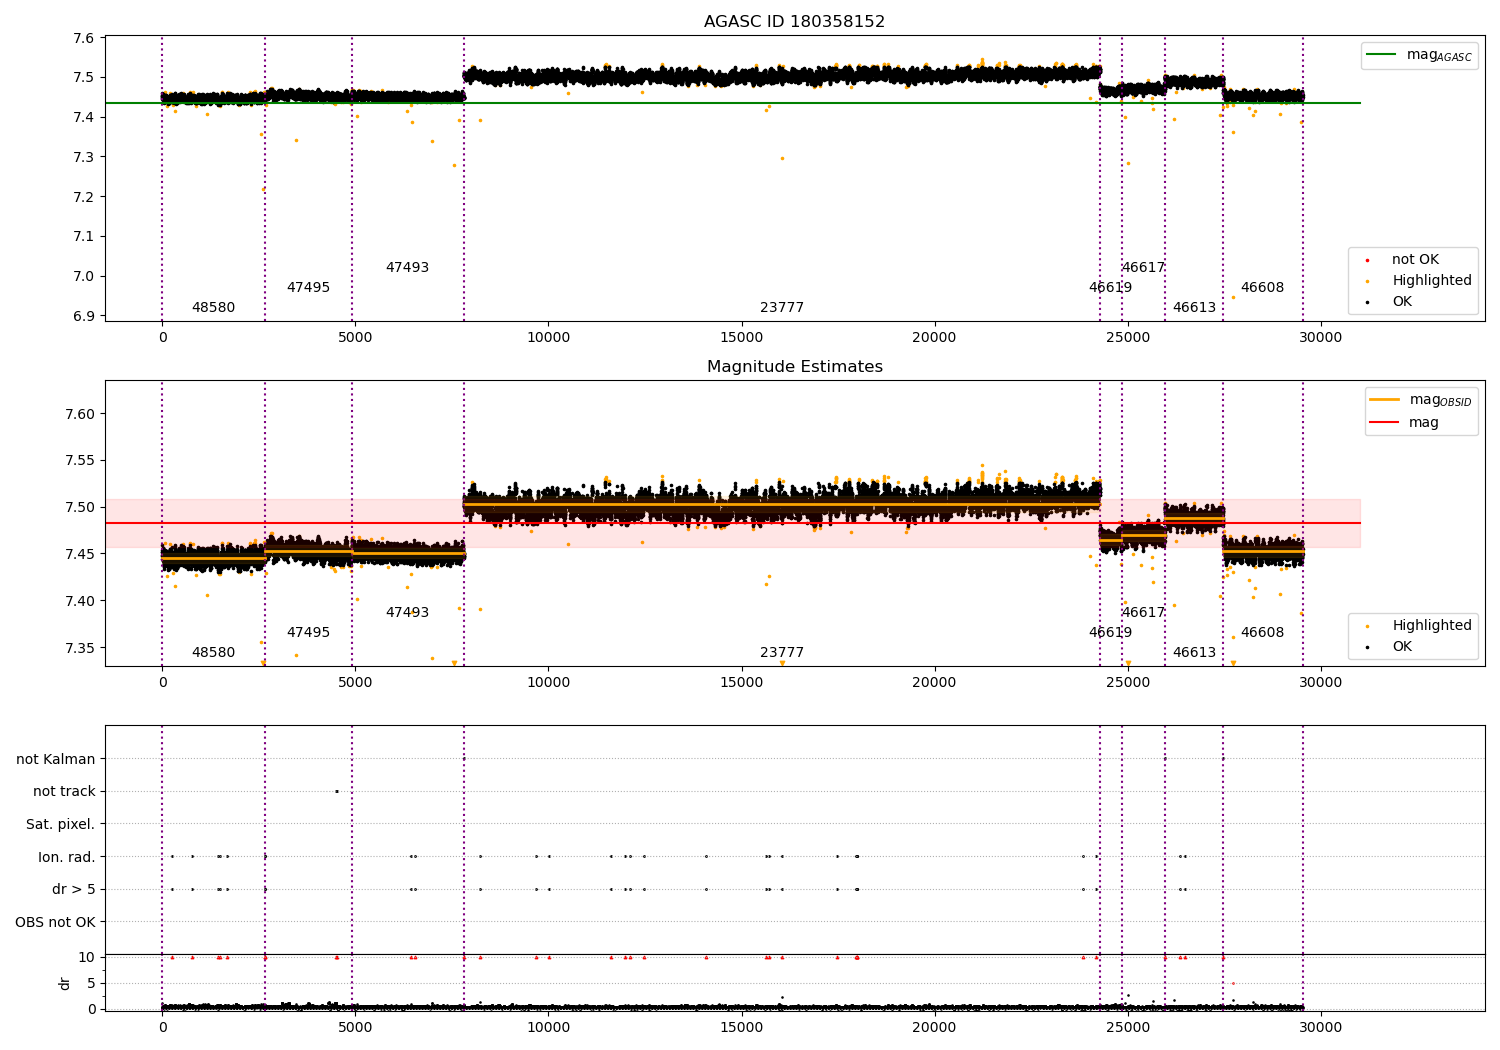Screen dimensions: 1500x1050
Task: Click the 'OBS not OK' row label
Action: click(55, 922)
